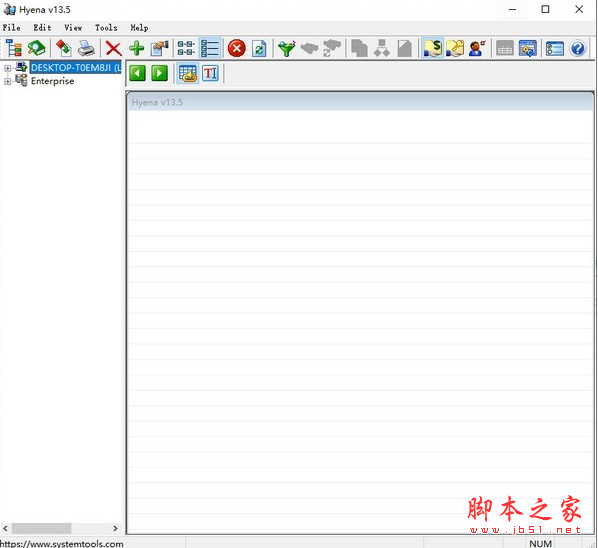This screenshot has height=548, width=598.
Task: Select the Enterprise tree item
Action: pos(52,81)
